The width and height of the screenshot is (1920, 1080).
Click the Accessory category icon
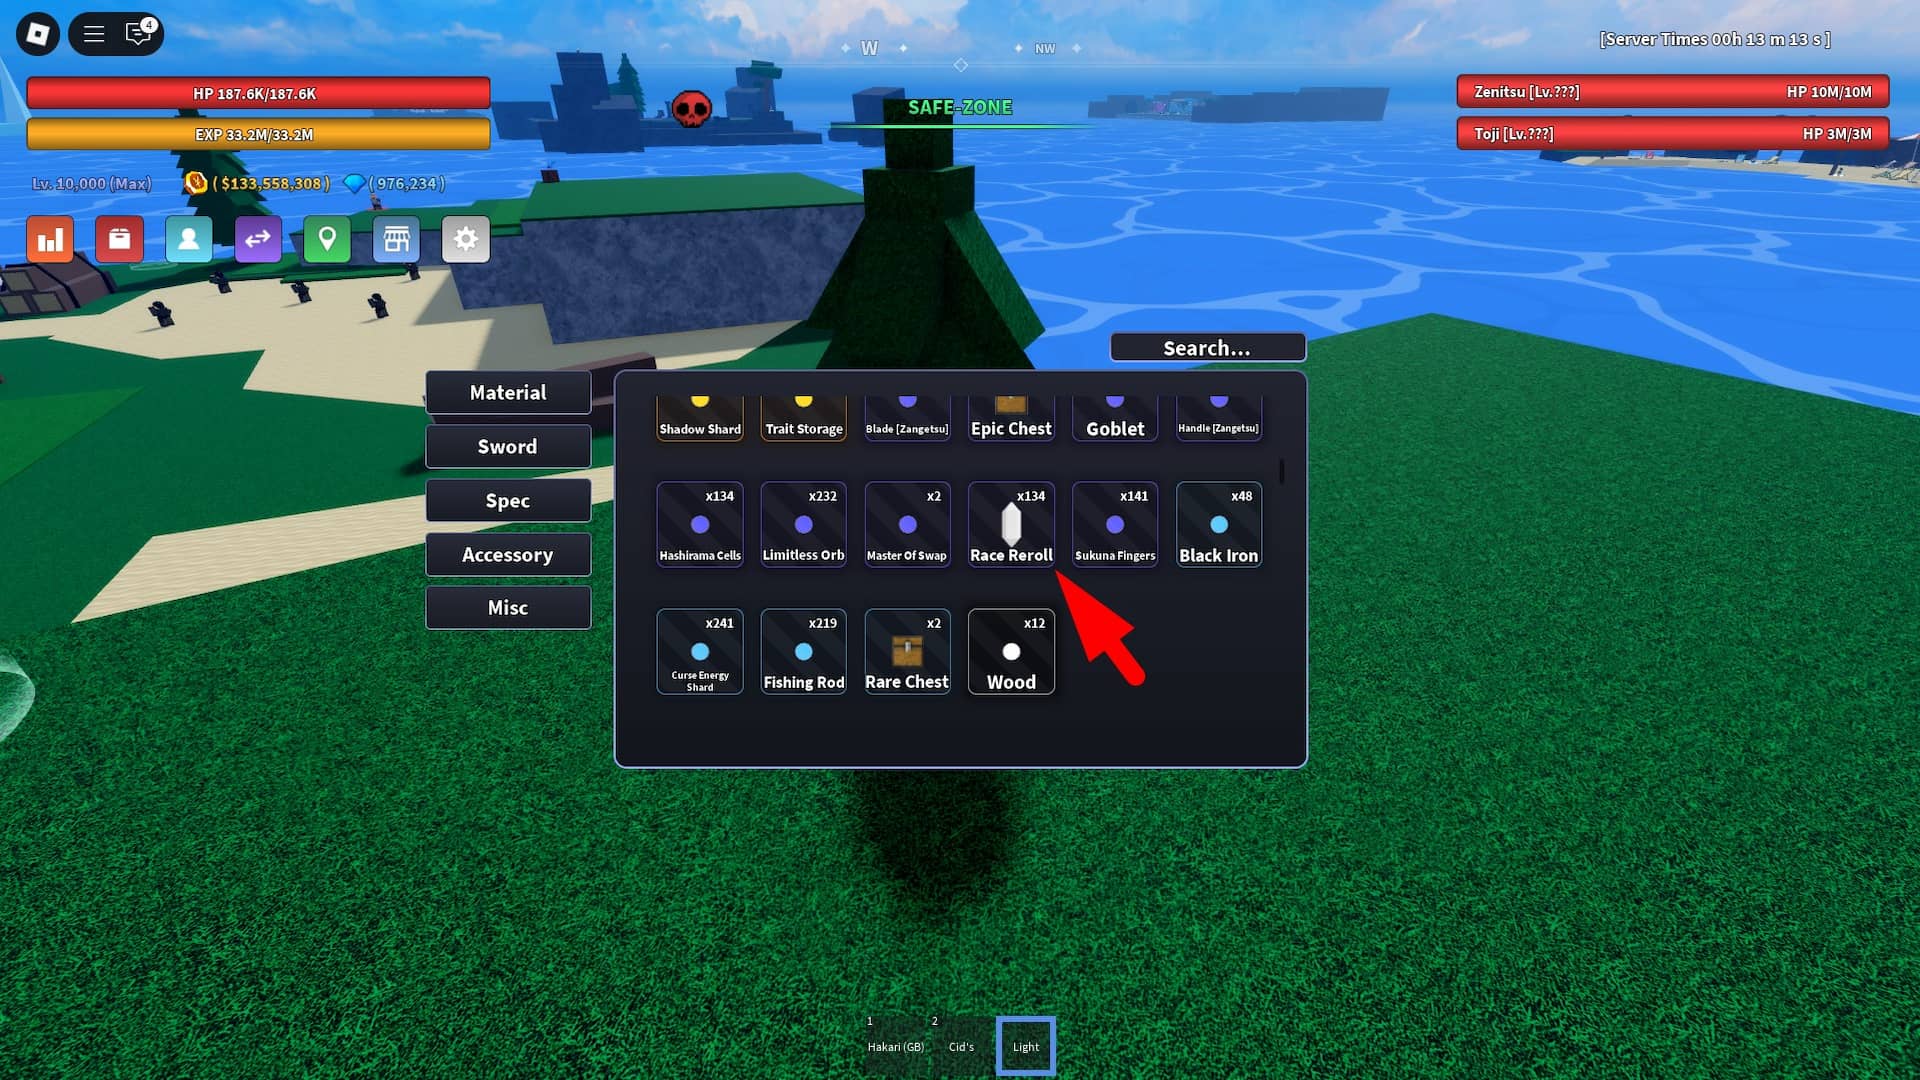tap(508, 553)
